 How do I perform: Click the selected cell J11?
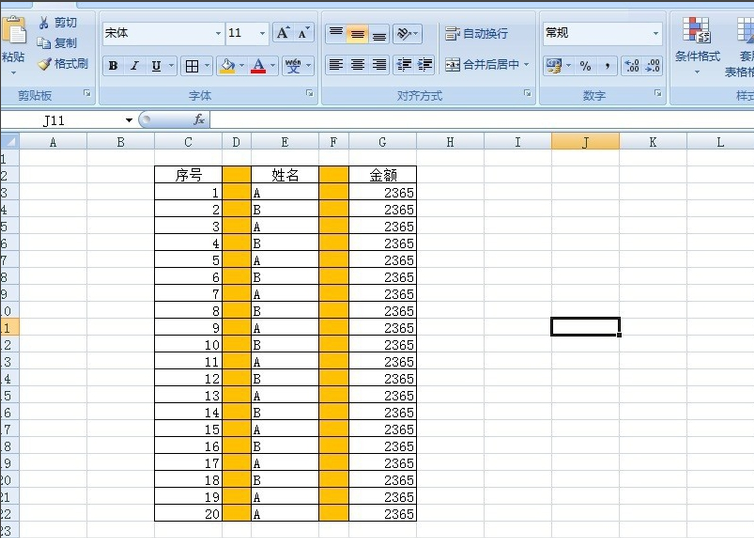tap(585, 327)
